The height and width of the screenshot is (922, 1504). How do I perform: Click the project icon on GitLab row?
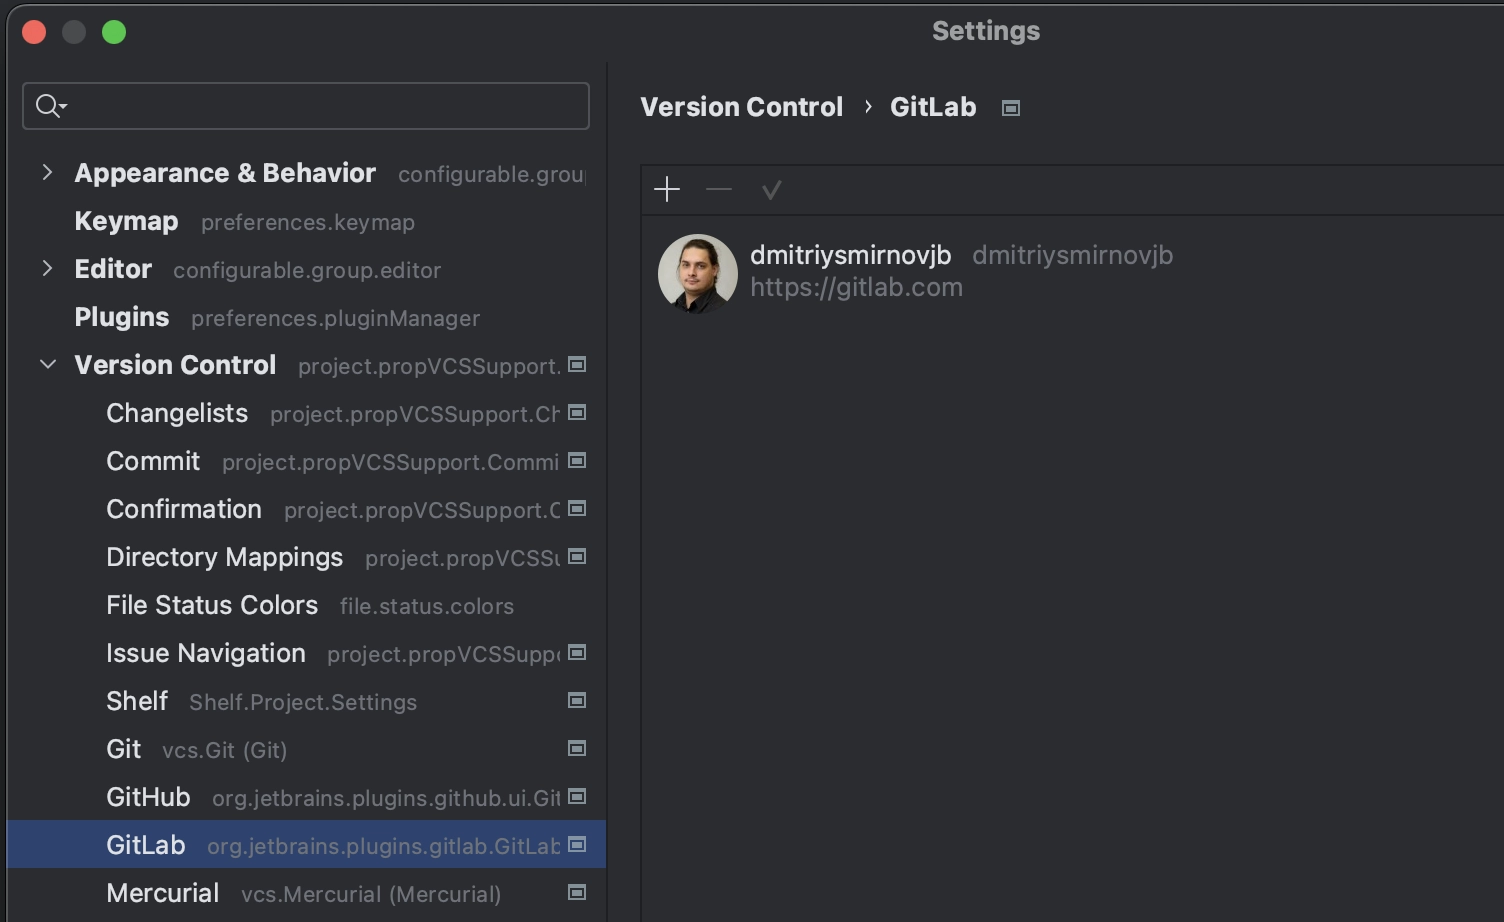coord(577,844)
